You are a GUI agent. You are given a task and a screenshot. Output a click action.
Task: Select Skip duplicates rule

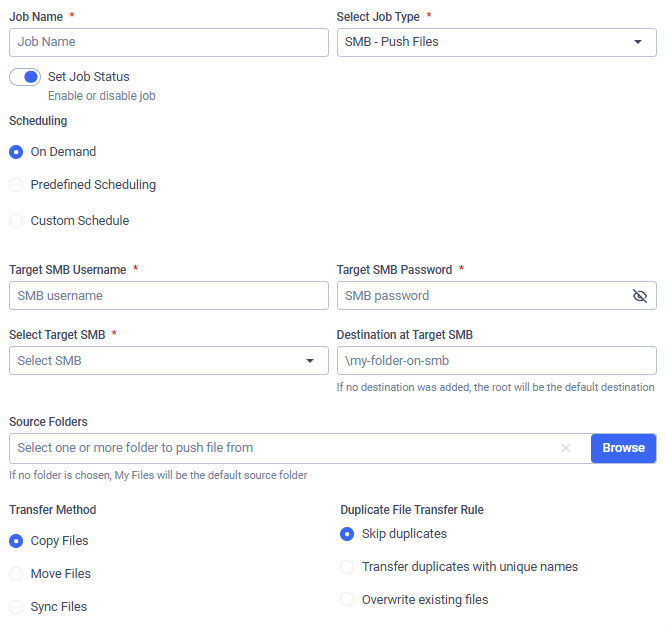[347, 534]
